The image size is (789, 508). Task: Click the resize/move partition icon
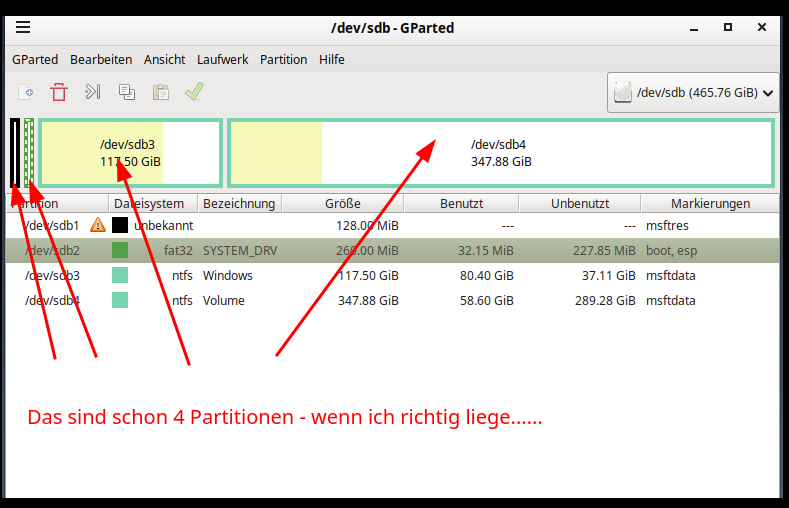point(92,92)
